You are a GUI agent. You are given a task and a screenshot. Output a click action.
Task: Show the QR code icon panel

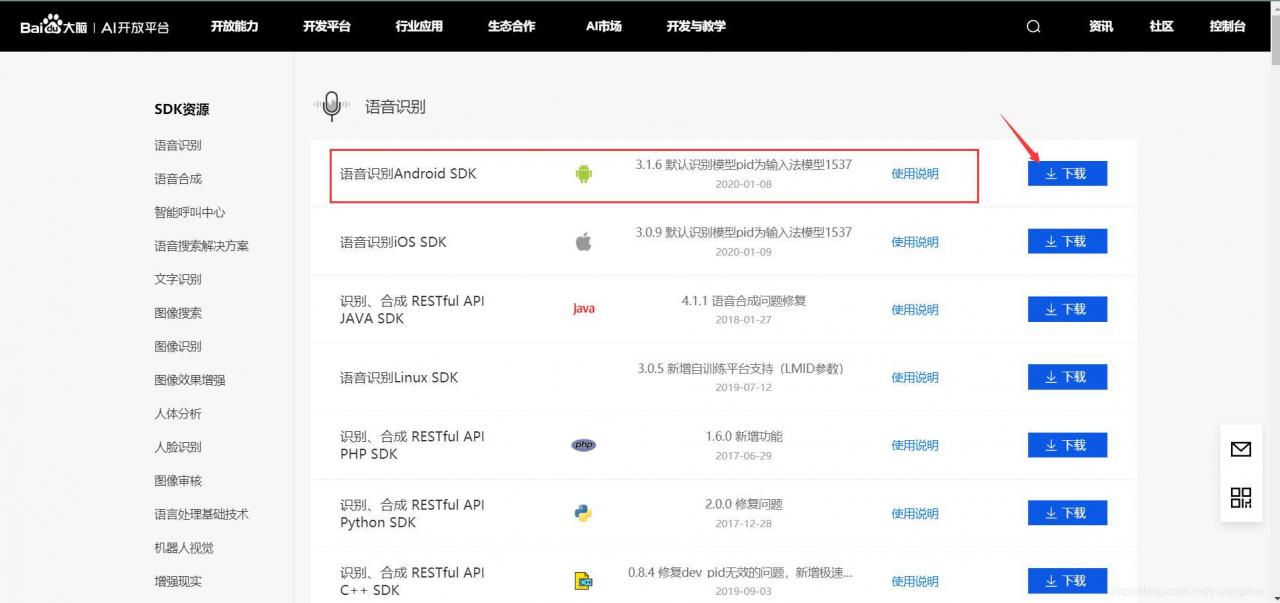point(1241,497)
